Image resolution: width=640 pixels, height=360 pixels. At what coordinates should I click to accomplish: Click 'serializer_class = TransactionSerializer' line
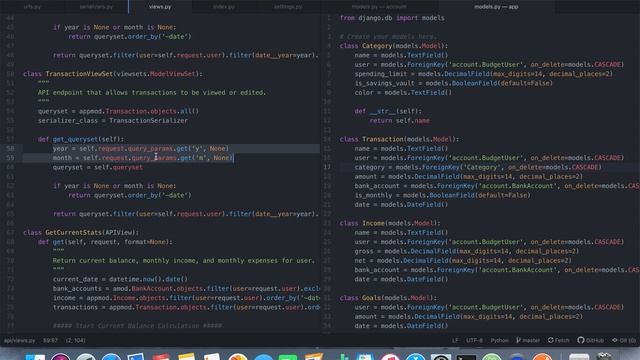(113, 121)
